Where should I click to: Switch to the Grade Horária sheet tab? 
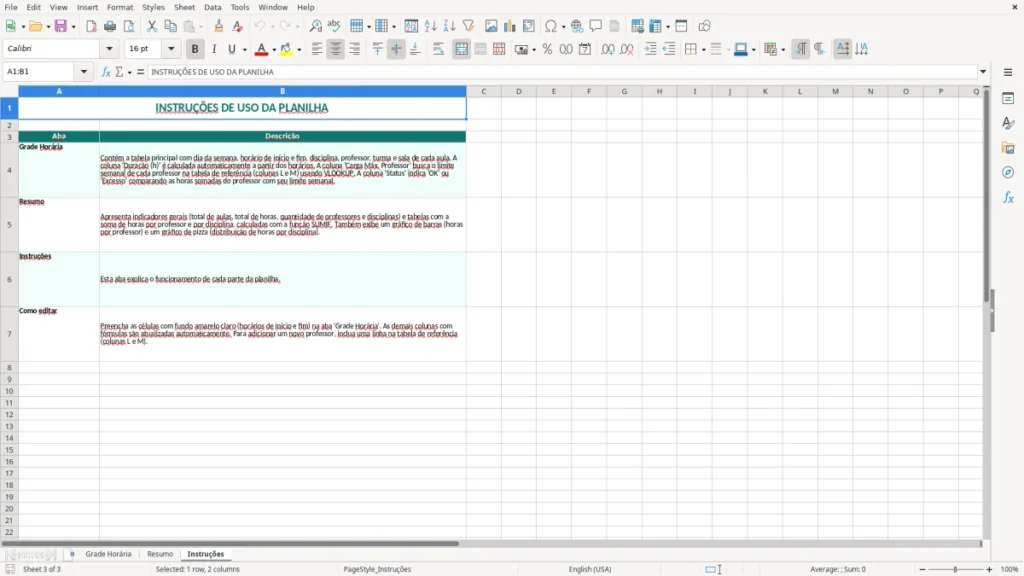click(x=108, y=554)
